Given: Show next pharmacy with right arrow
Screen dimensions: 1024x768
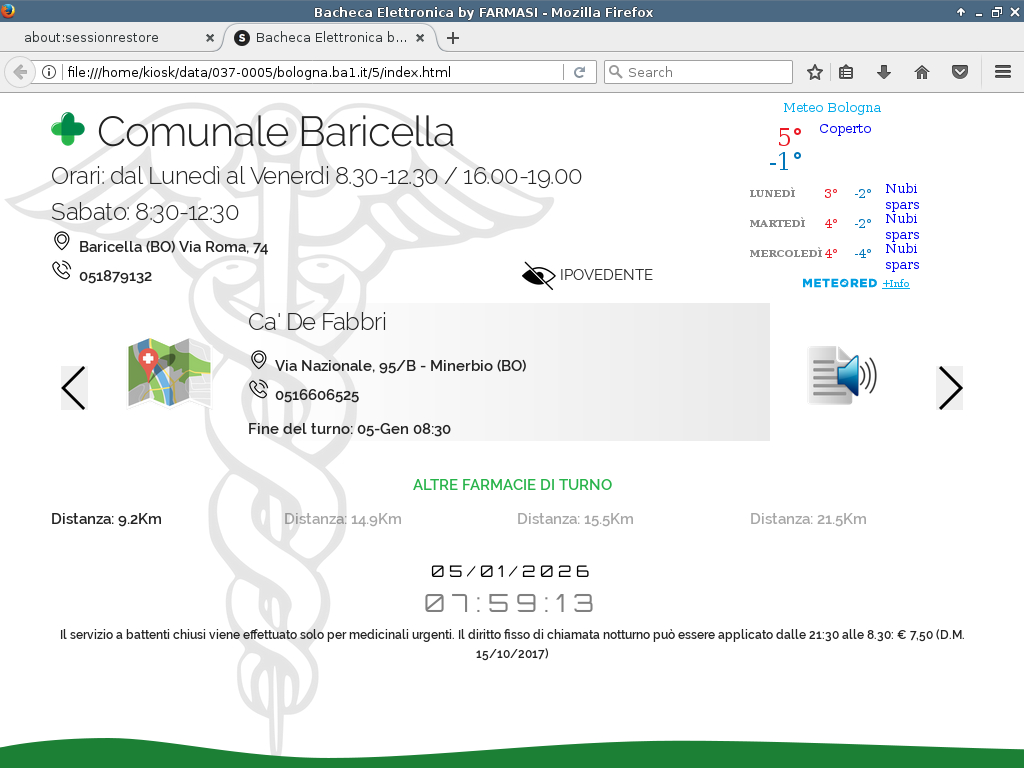Looking at the screenshot, I should (949, 388).
